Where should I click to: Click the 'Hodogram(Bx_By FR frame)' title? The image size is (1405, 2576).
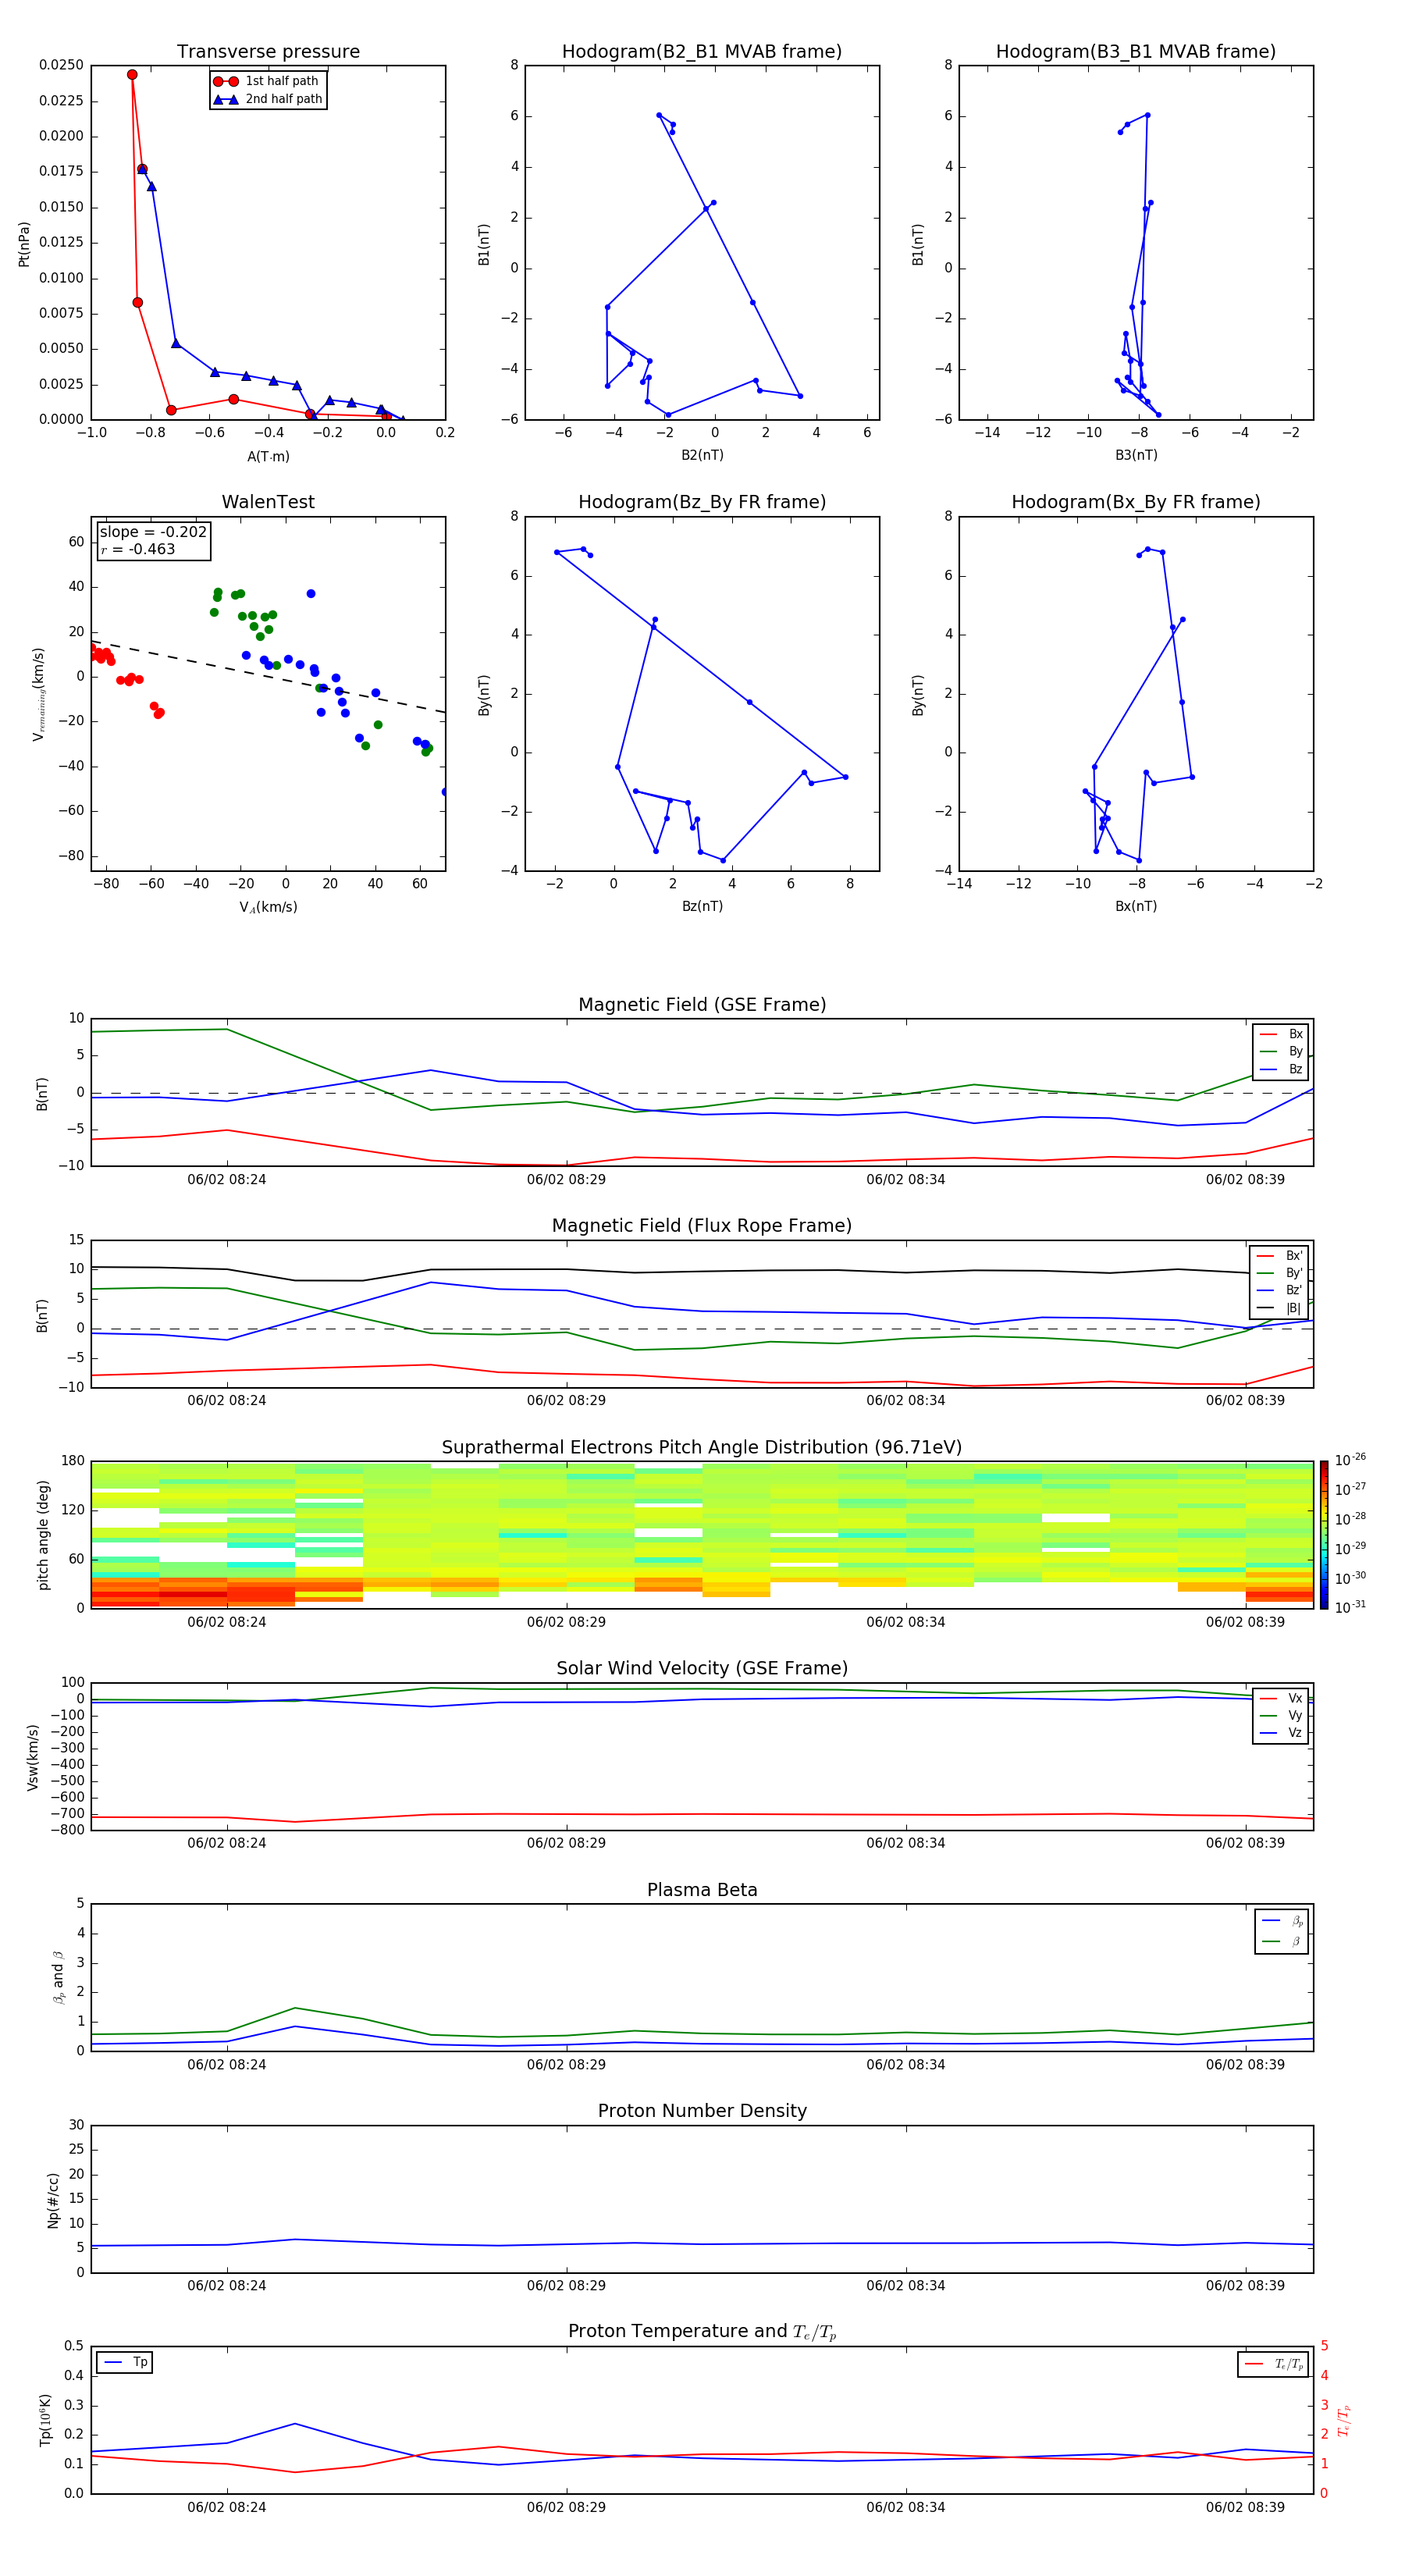point(1136,502)
